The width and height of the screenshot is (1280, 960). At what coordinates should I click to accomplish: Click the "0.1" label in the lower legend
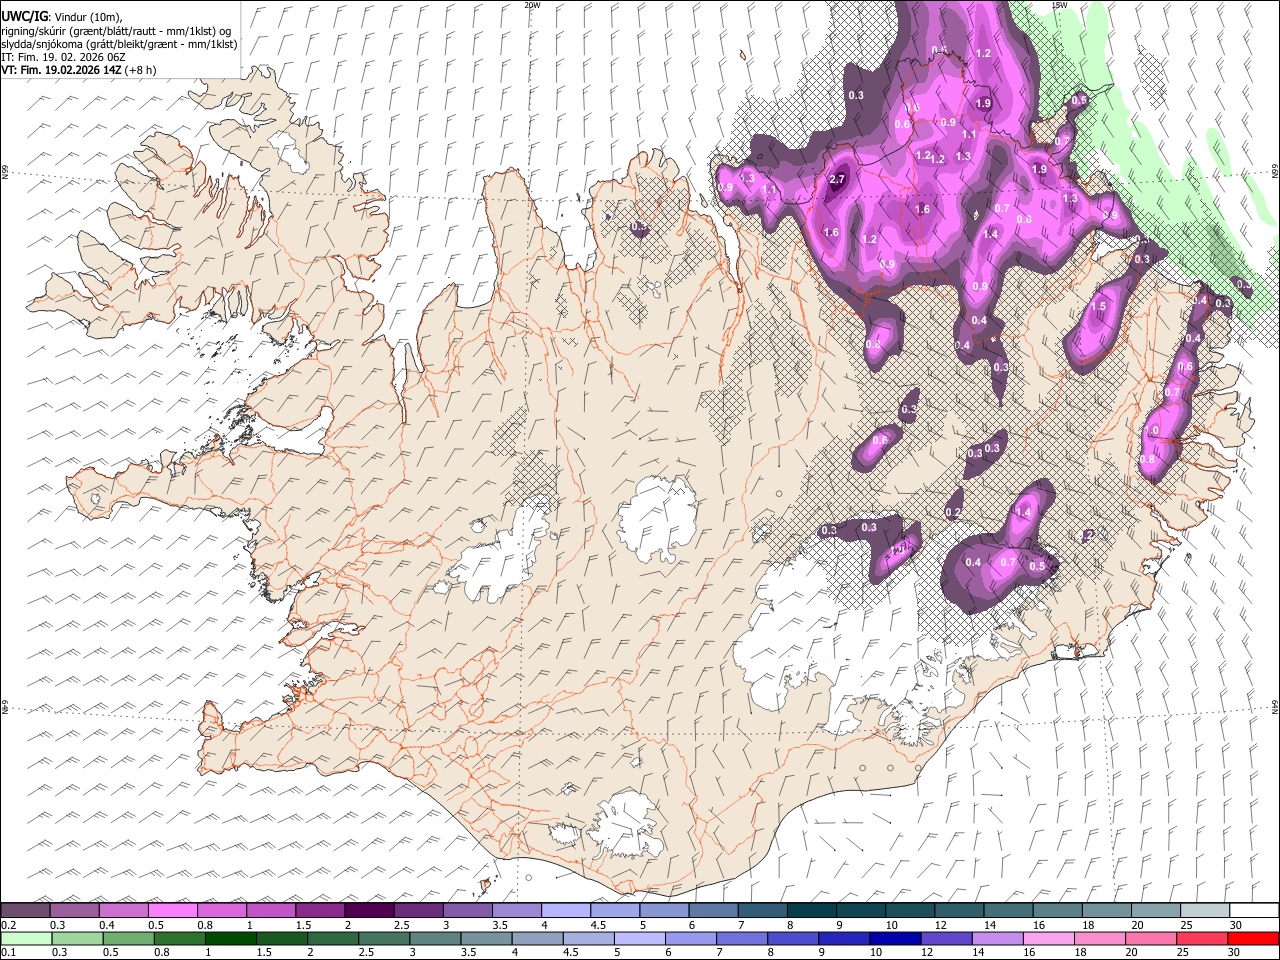[9, 953]
